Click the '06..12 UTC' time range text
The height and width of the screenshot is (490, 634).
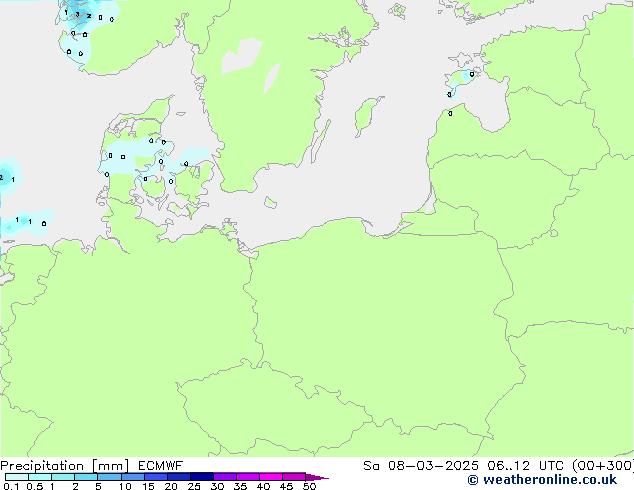pos(526,466)
